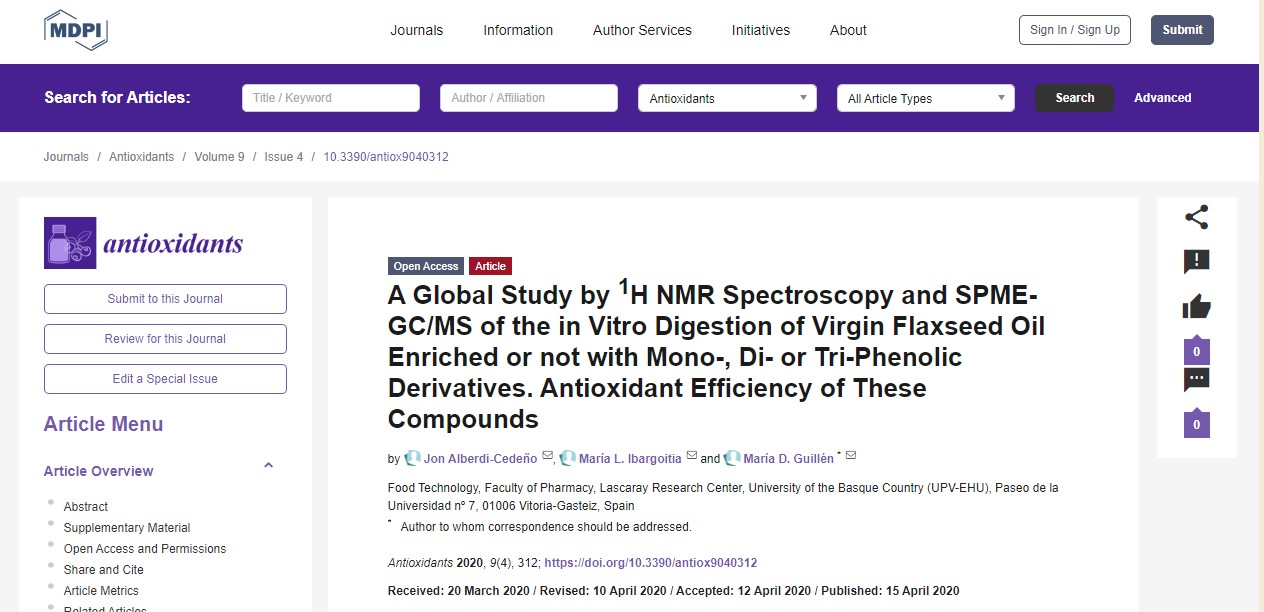Click email icon next to María L. Ibargoitia
This screenshot has width=1264, height=612.
pyautogui.click(x=692, y=457)
